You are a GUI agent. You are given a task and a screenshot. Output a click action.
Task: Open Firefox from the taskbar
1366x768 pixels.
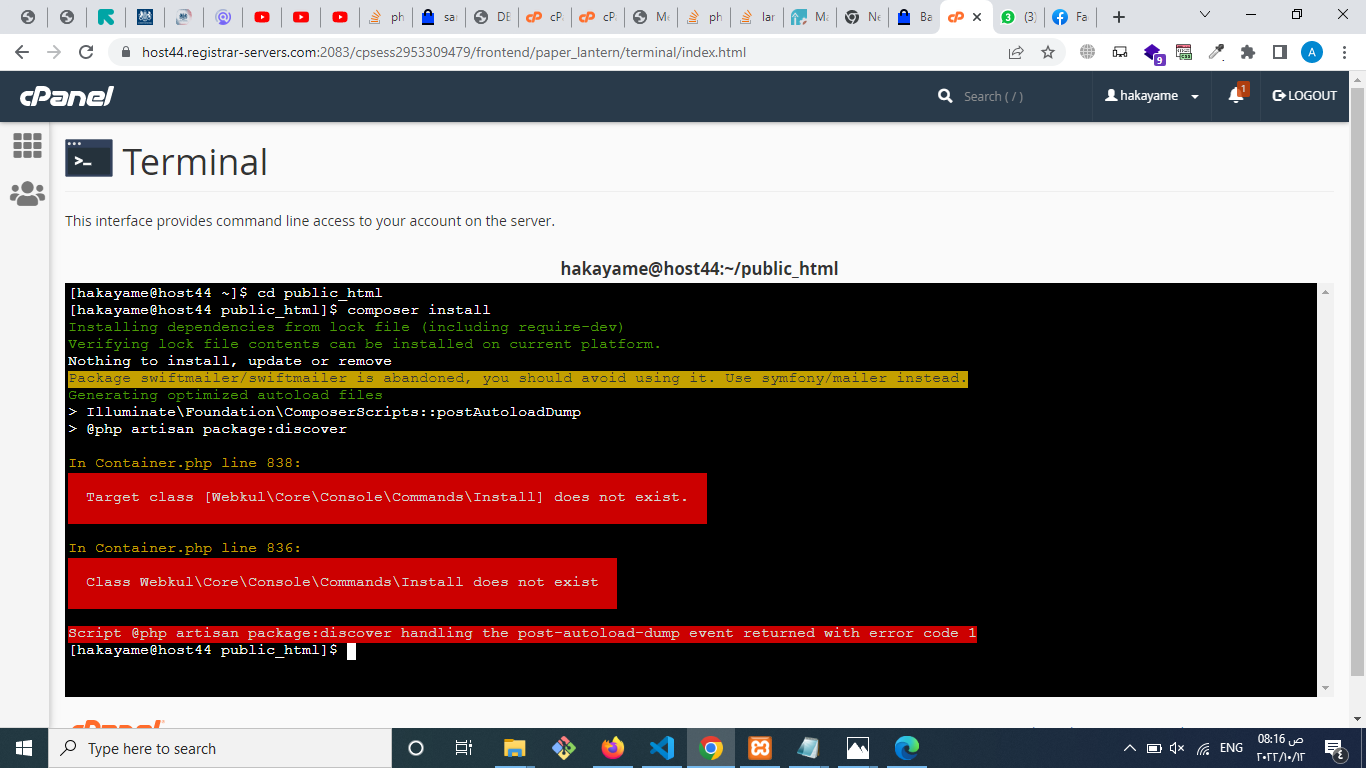(x=612, y=748)
